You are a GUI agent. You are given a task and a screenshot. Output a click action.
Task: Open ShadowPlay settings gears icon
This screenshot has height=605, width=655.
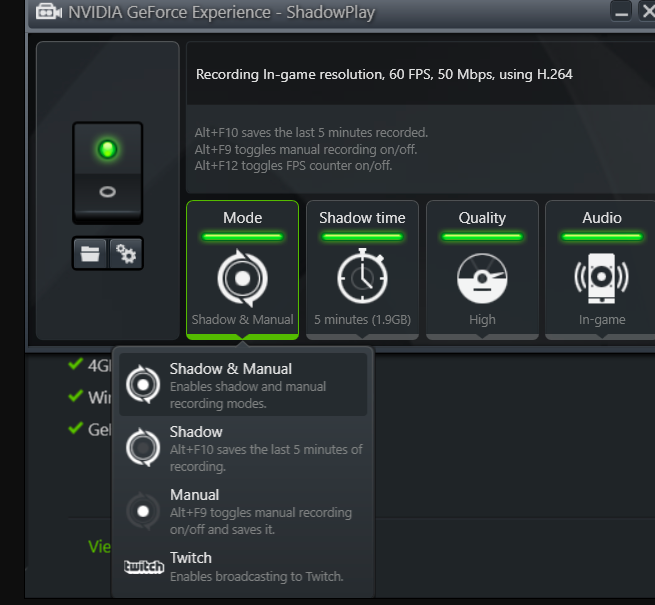tap(126, 253)
